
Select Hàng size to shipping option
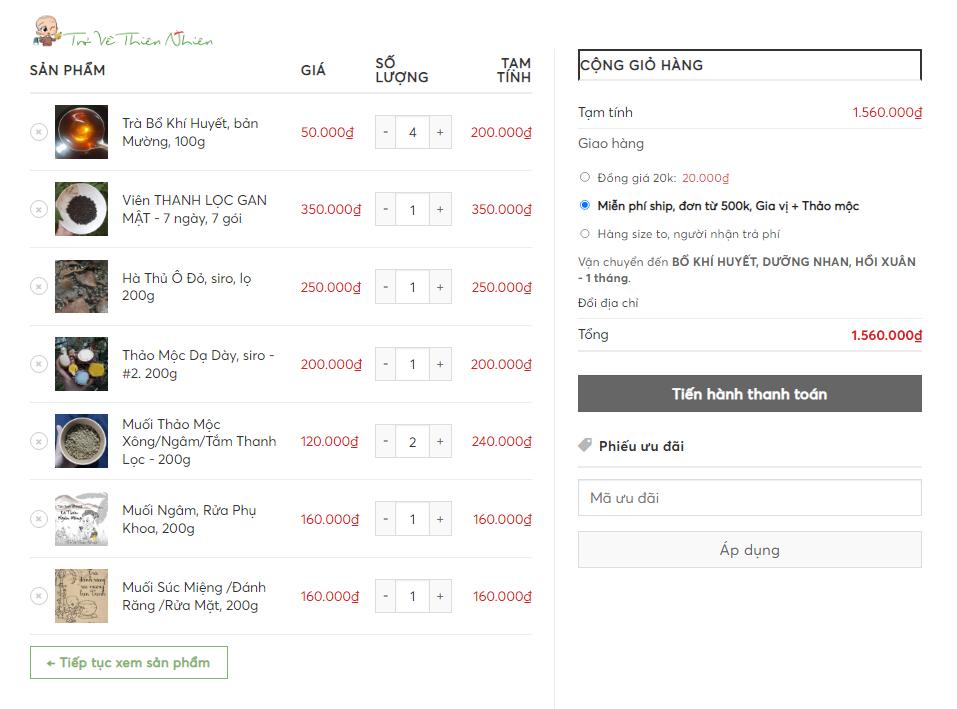(585, 233)
